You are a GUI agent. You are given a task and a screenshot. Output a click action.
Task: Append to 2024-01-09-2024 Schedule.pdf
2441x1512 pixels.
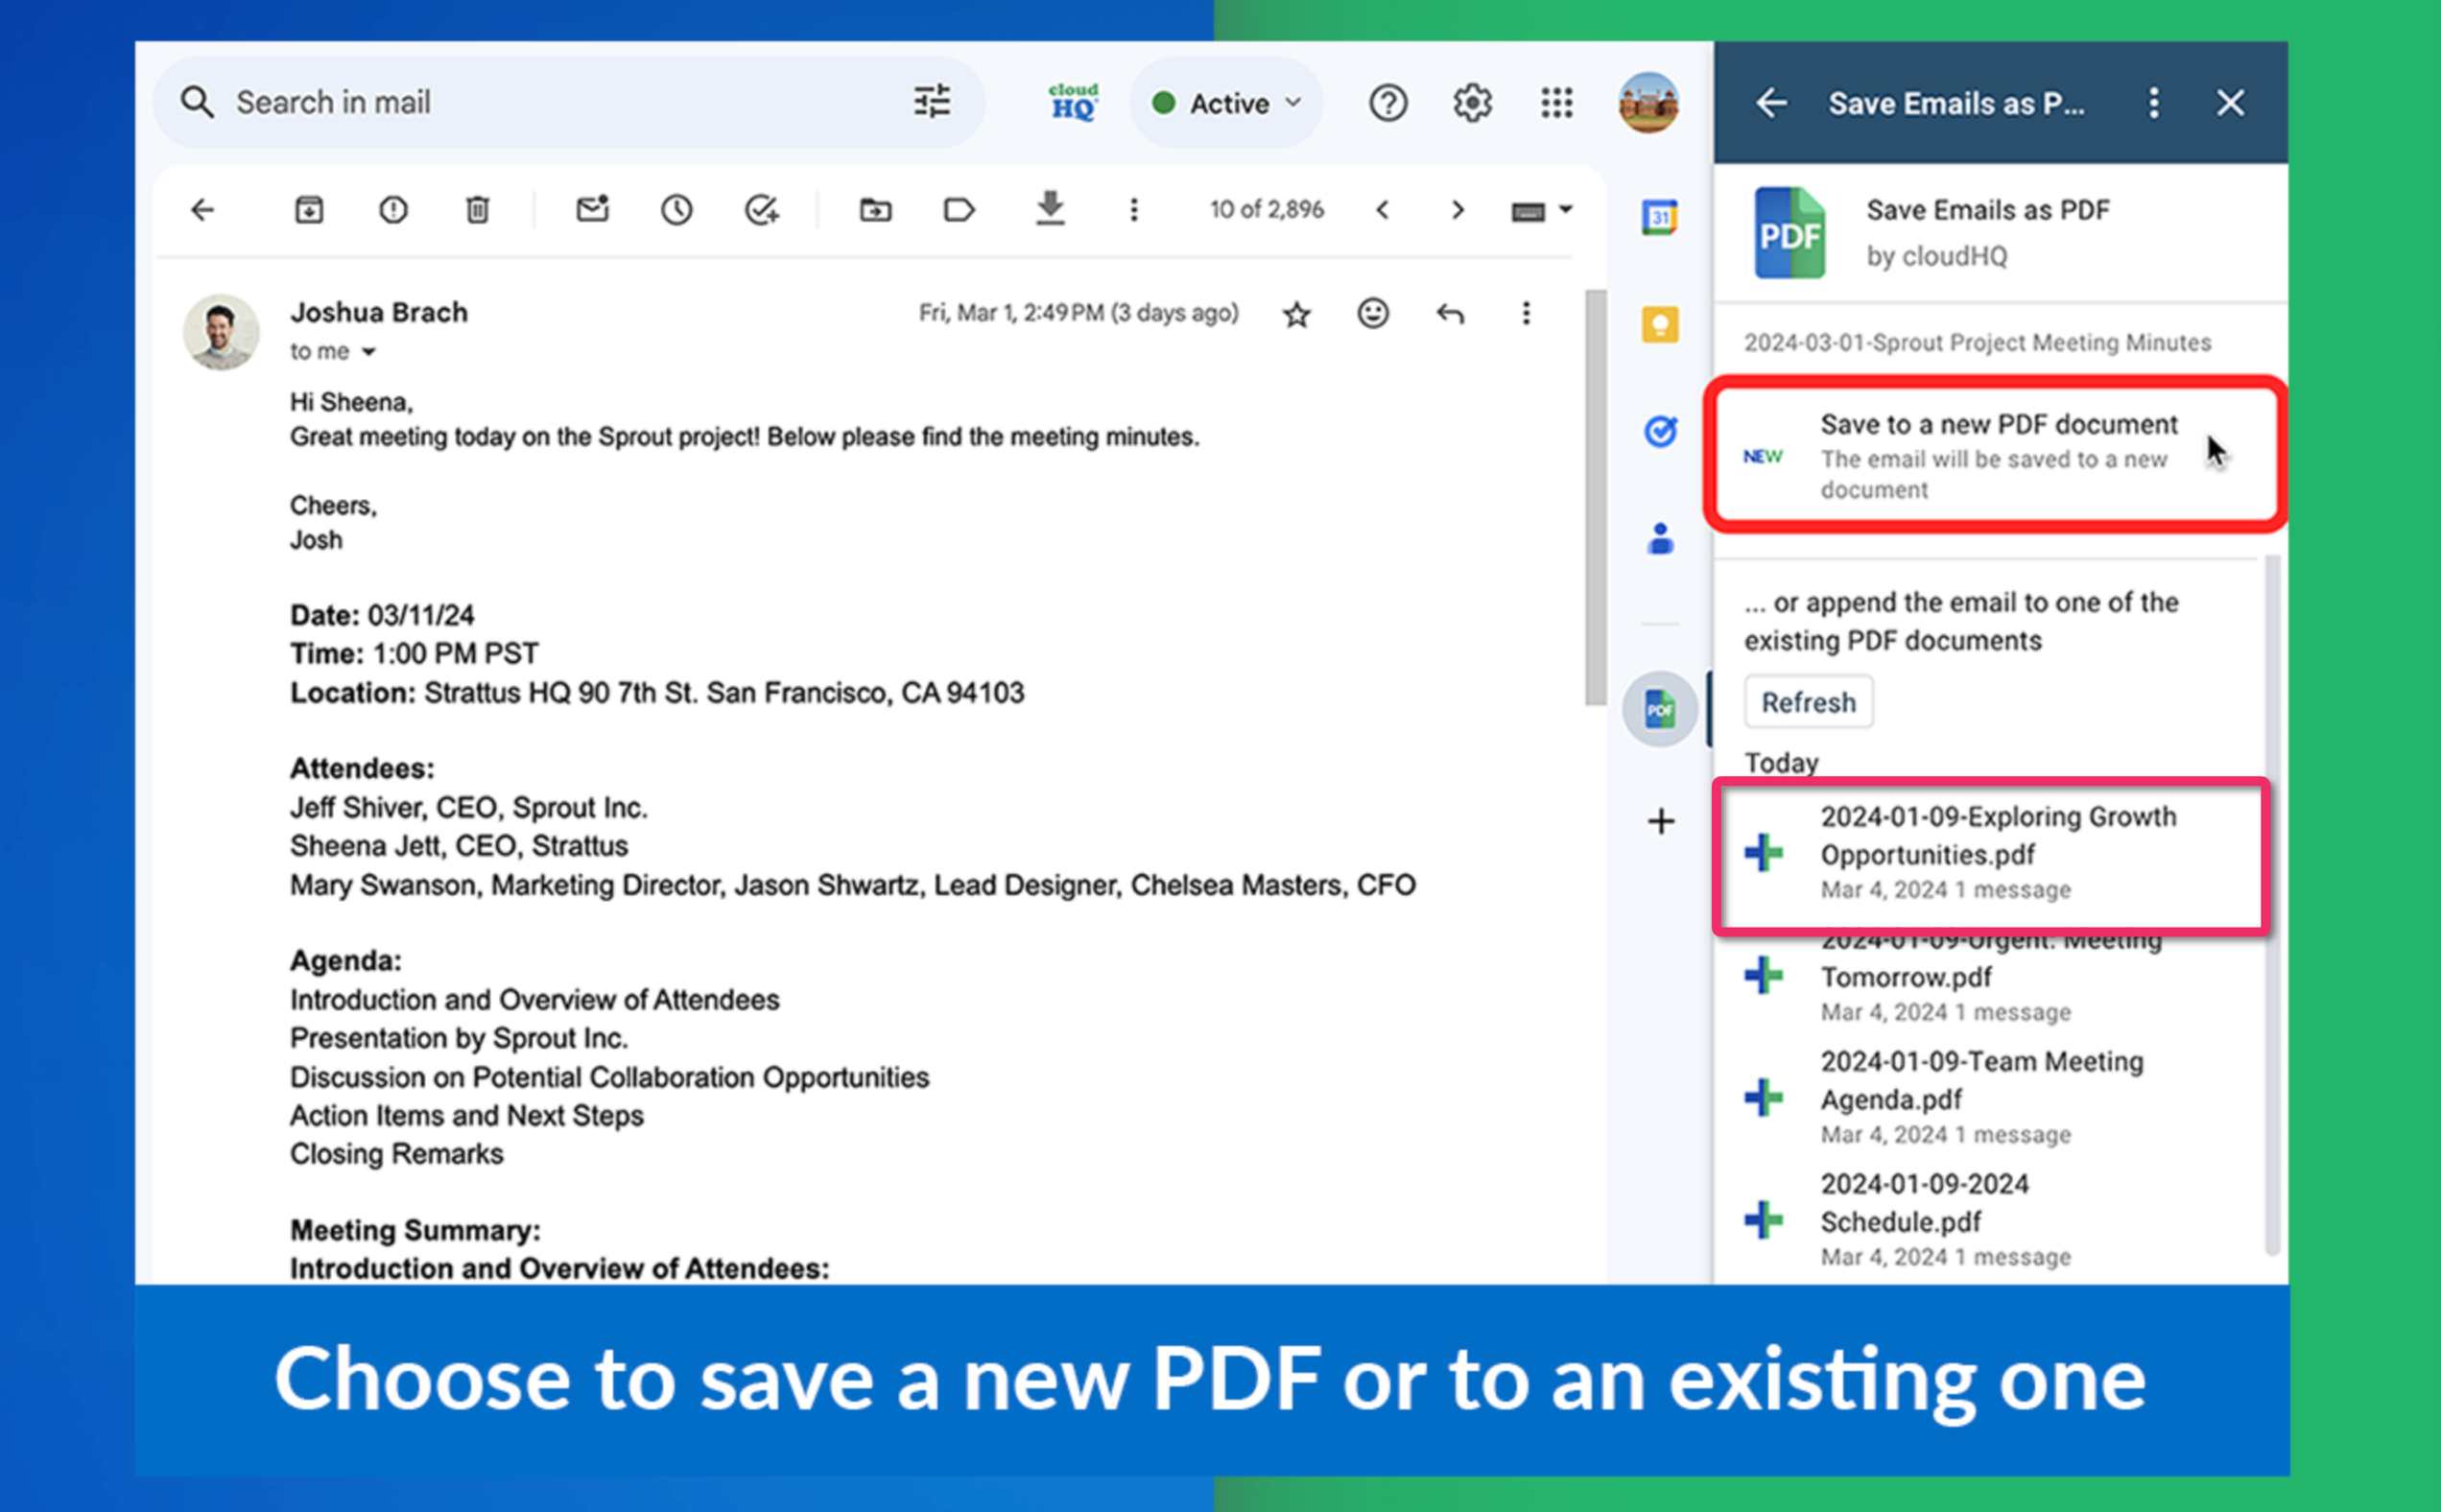pos(1990,1220)
